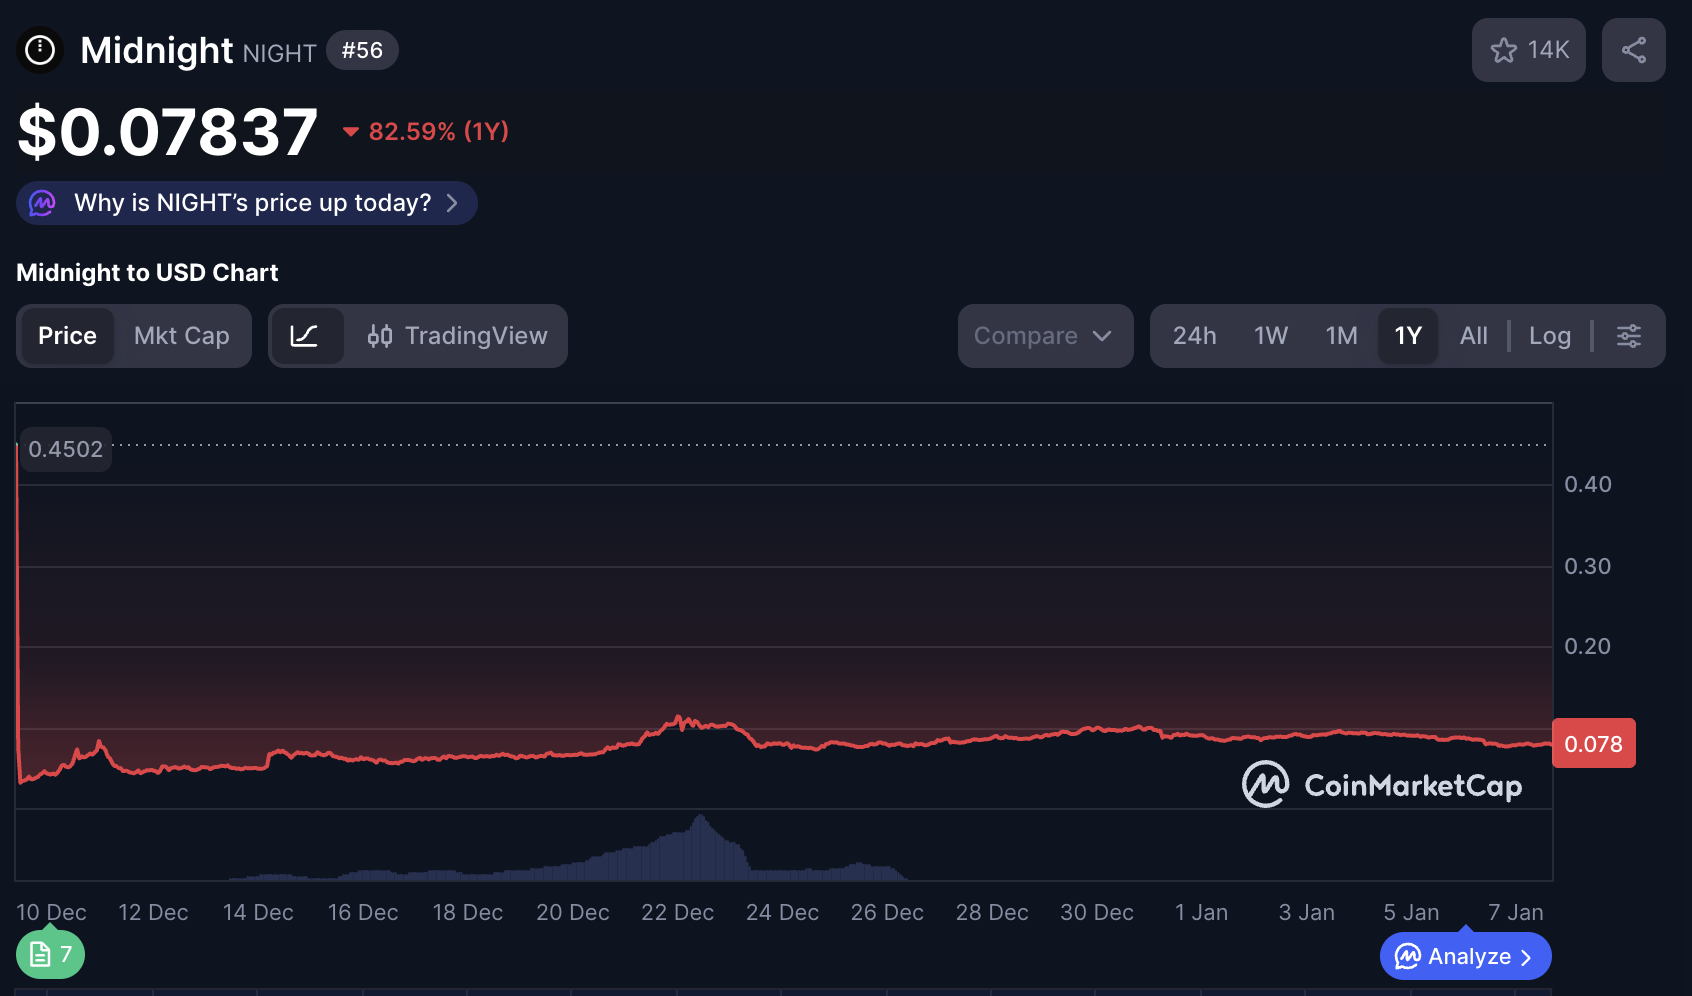Select the line chart view icon
Screen dimensions: 1692x996
click(x=308, y=336)
